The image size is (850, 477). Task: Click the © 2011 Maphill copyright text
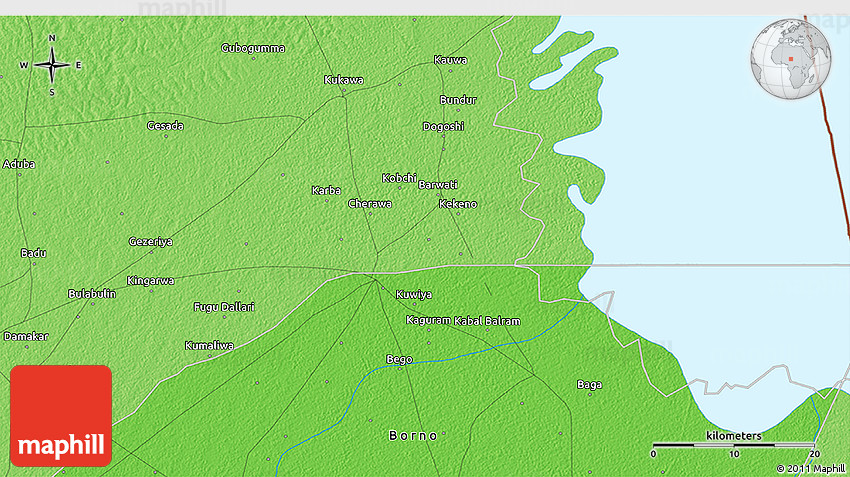pyautogui.click(x=811, y=469)
